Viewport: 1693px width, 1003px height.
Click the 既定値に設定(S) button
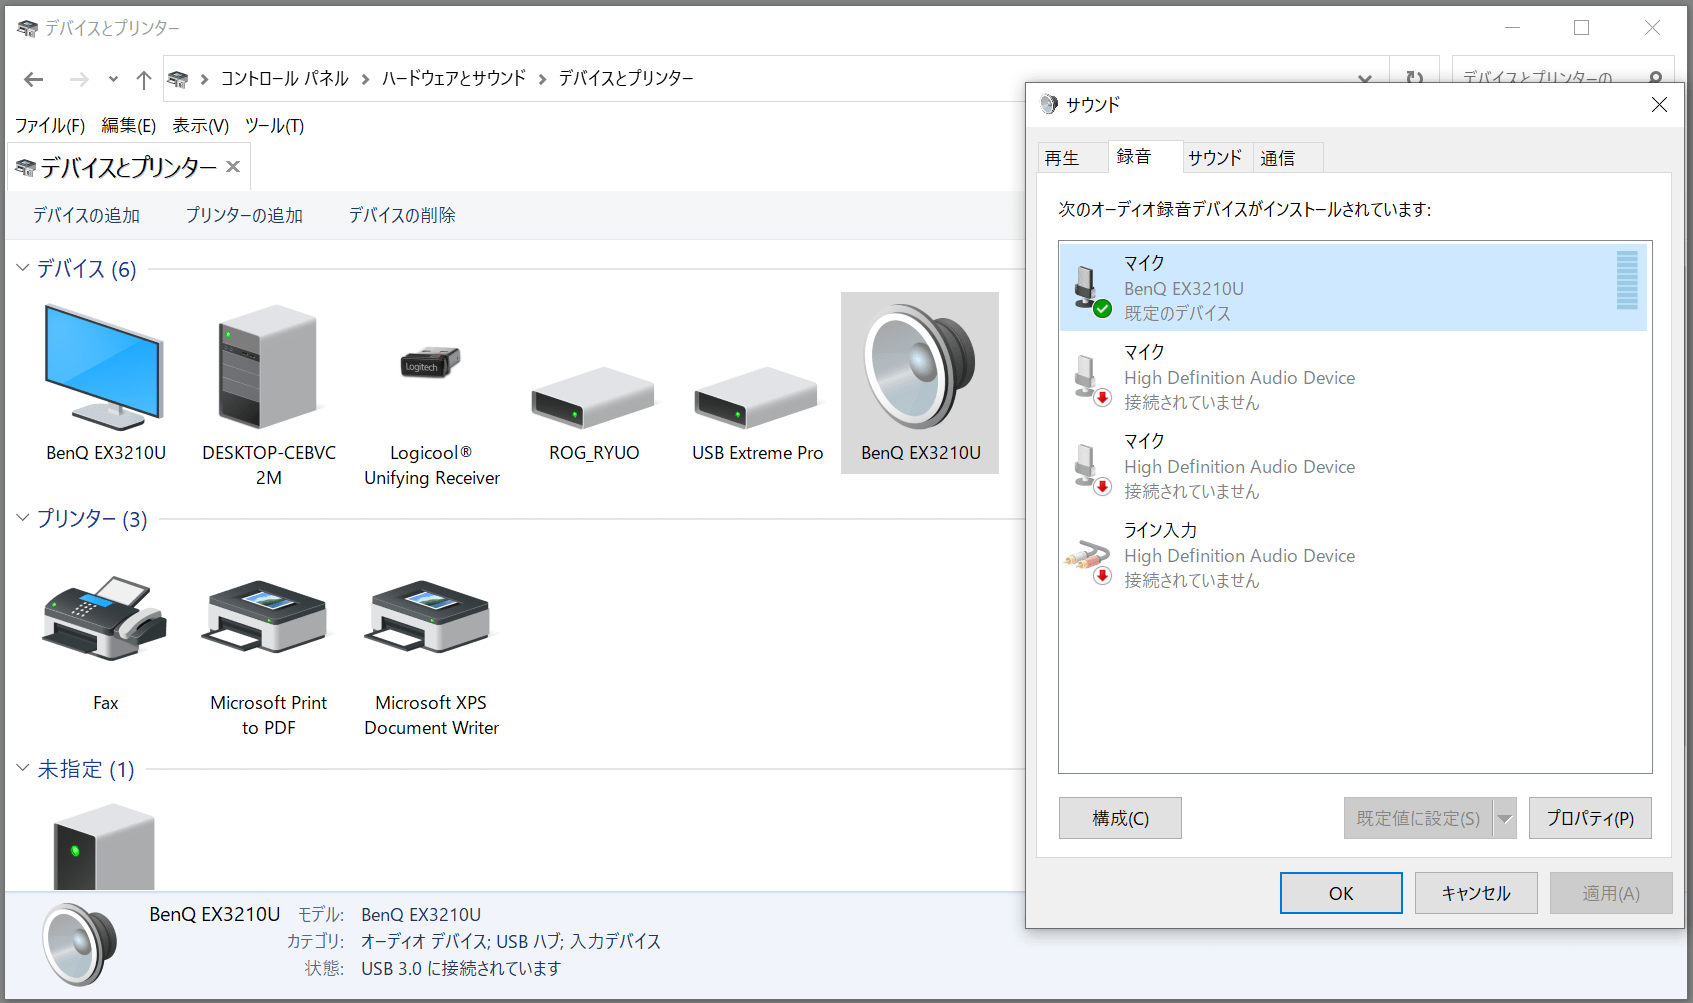click(x=1418, y=818)
